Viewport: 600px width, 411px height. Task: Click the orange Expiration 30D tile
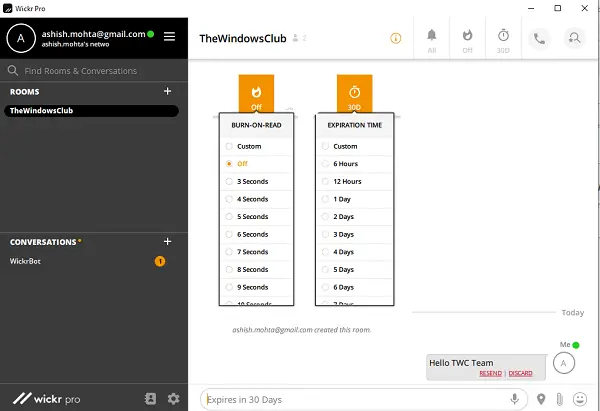[x=354, y=93]
